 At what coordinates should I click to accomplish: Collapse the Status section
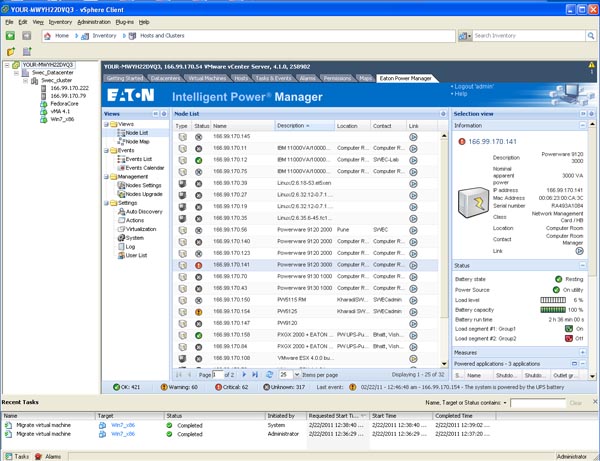[x=582, y=265]
